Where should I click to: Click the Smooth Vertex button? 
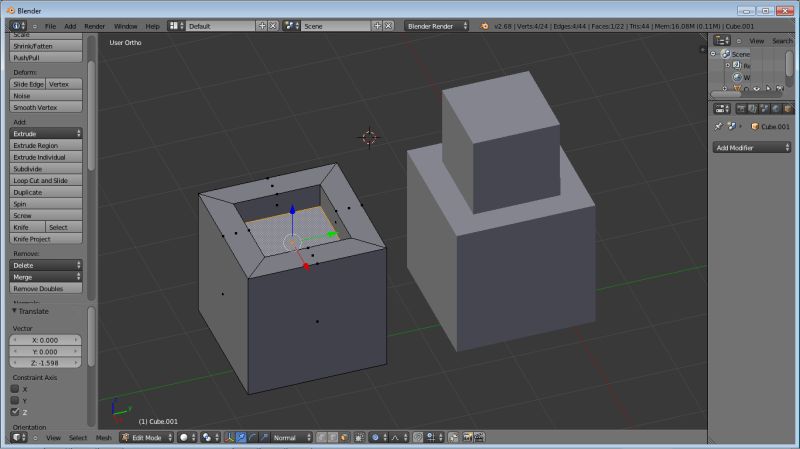(46, 108)
